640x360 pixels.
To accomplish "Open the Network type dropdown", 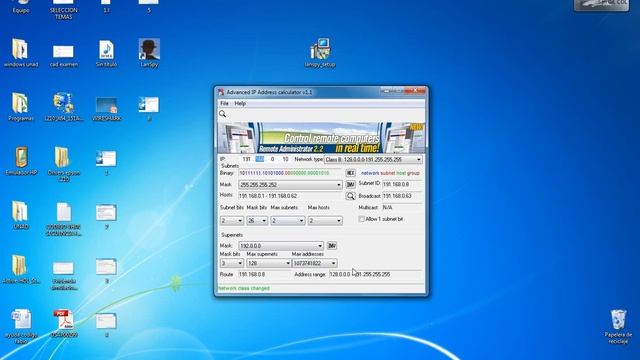I will 373,160.
